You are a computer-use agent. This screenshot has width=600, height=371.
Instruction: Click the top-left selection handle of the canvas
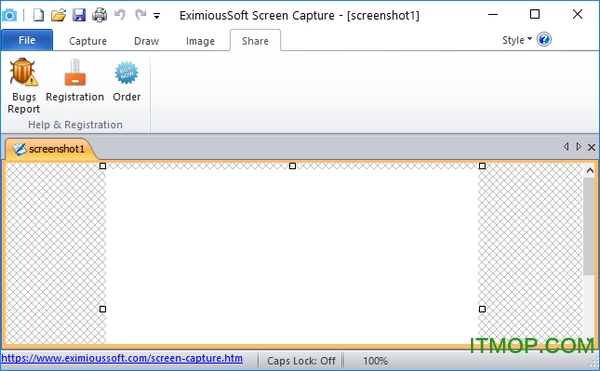pos(103,166)
